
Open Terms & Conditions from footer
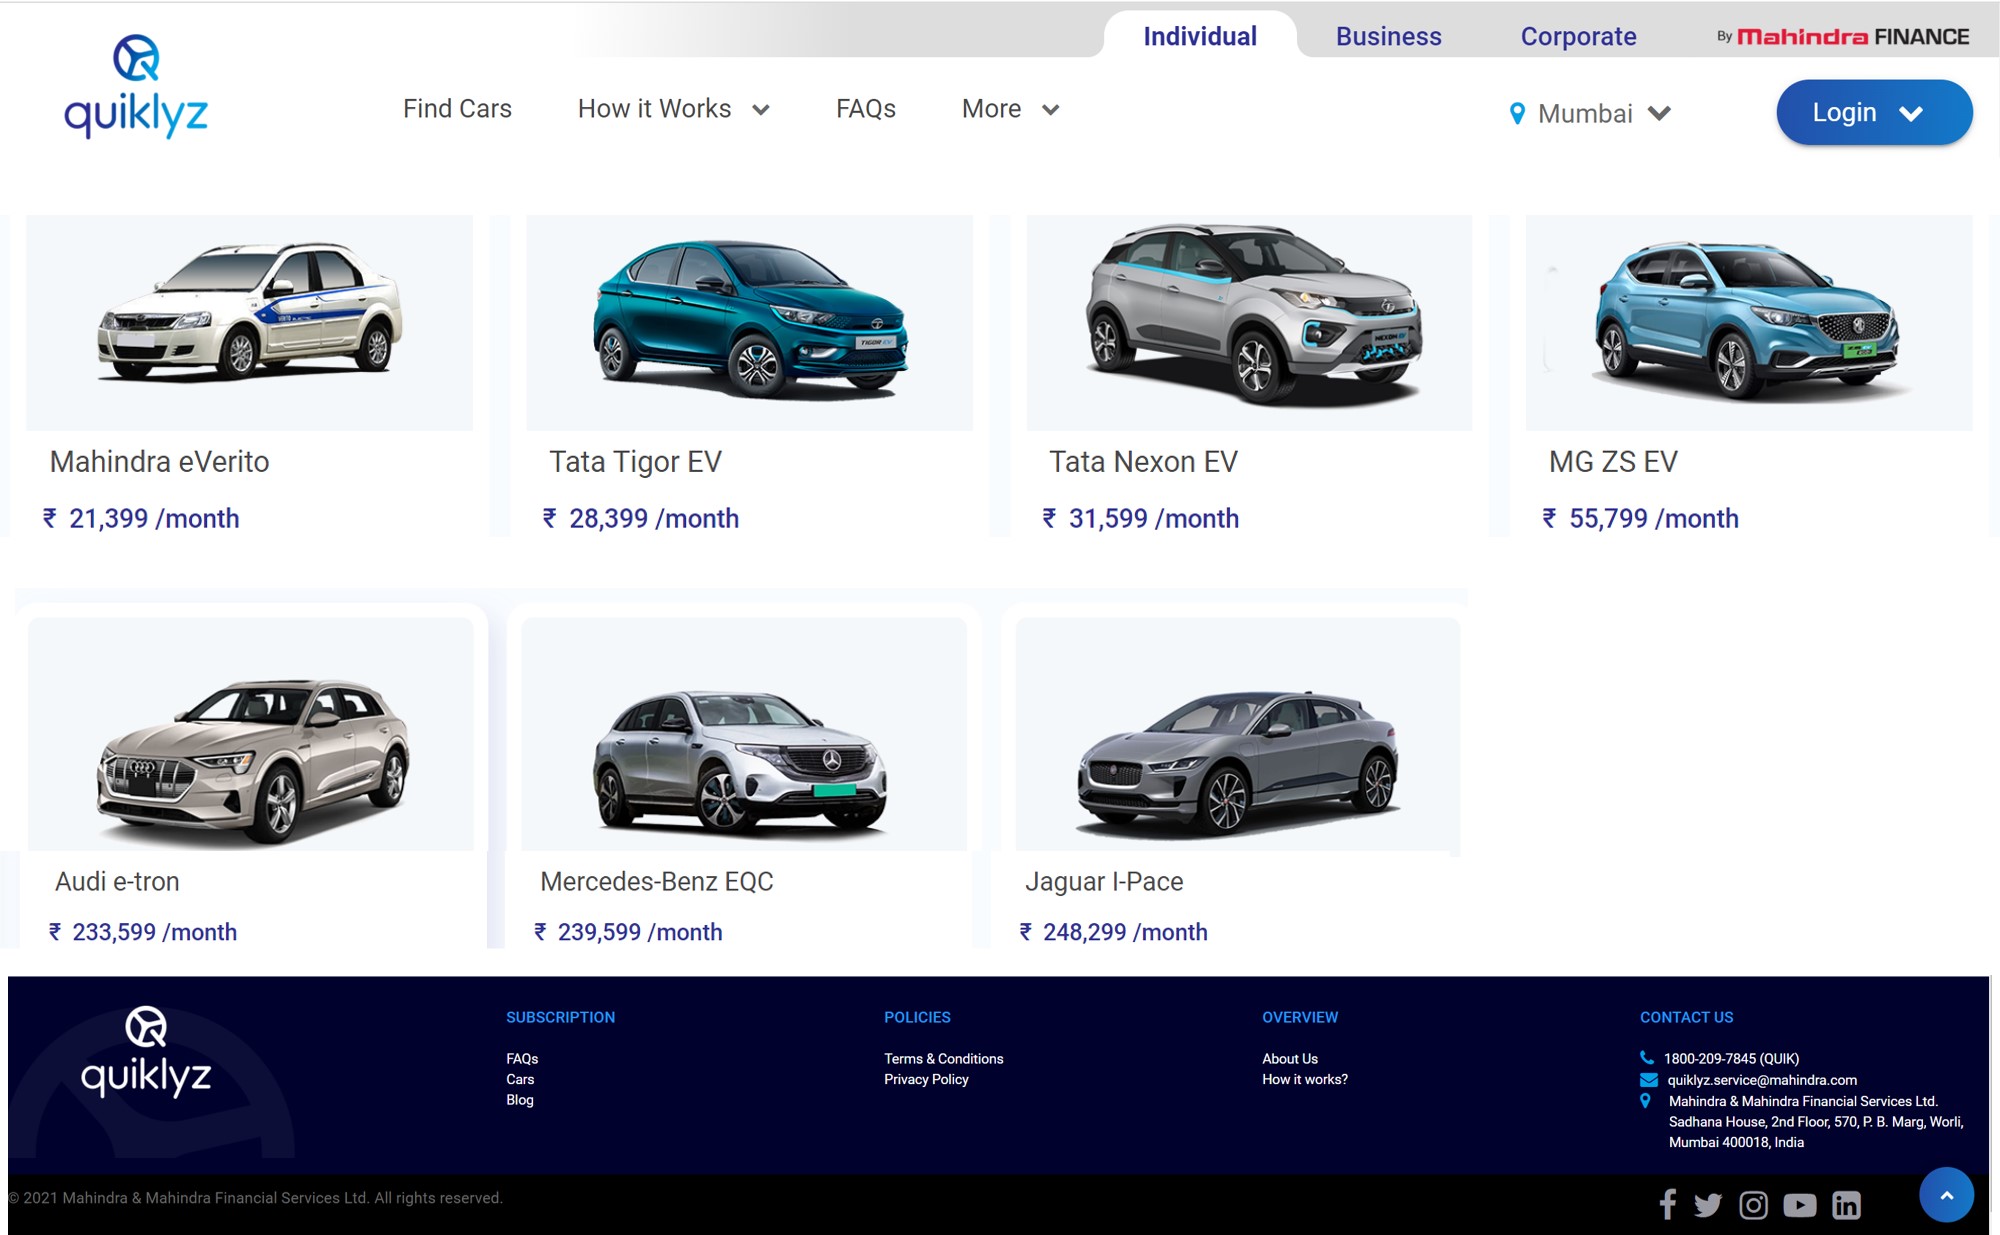point(943,1058)
